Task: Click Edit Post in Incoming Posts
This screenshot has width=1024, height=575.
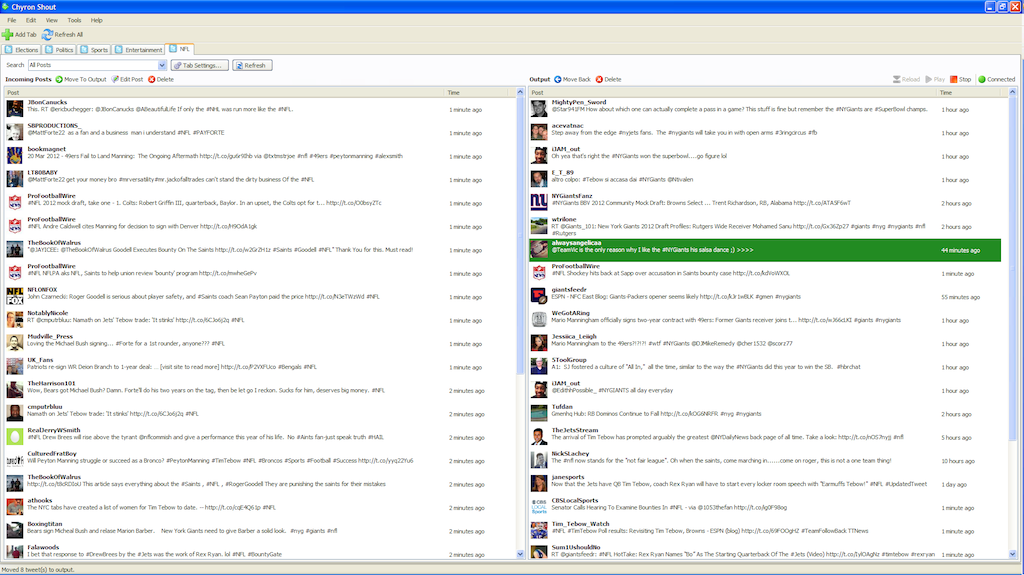Action: pyautogui.click(x=127, y=79)
